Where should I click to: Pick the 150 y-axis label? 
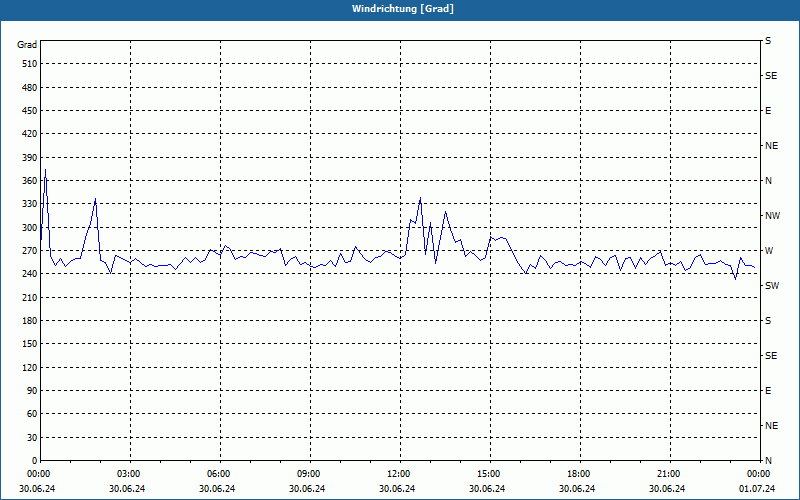click(30, 344)
